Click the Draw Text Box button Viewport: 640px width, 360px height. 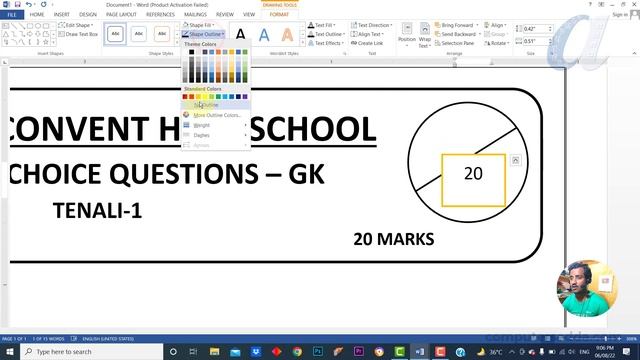point(78,34)
